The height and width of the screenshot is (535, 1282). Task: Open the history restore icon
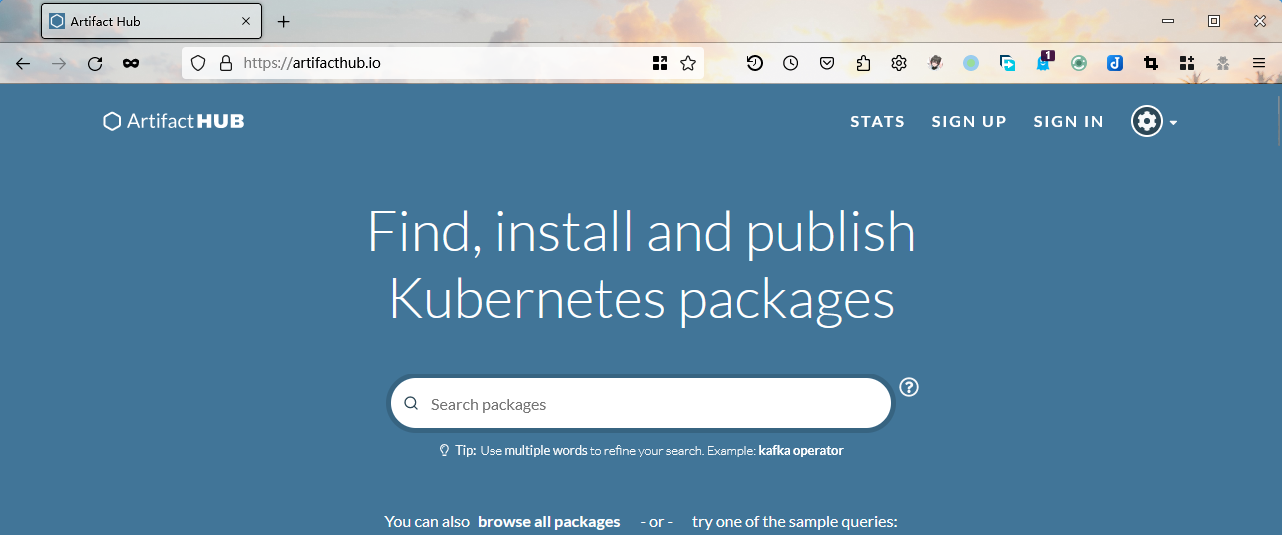[755, 63]
